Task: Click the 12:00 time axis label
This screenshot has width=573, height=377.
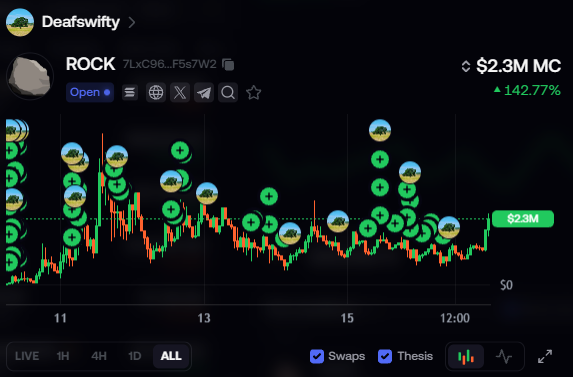Action: [455, 318]
